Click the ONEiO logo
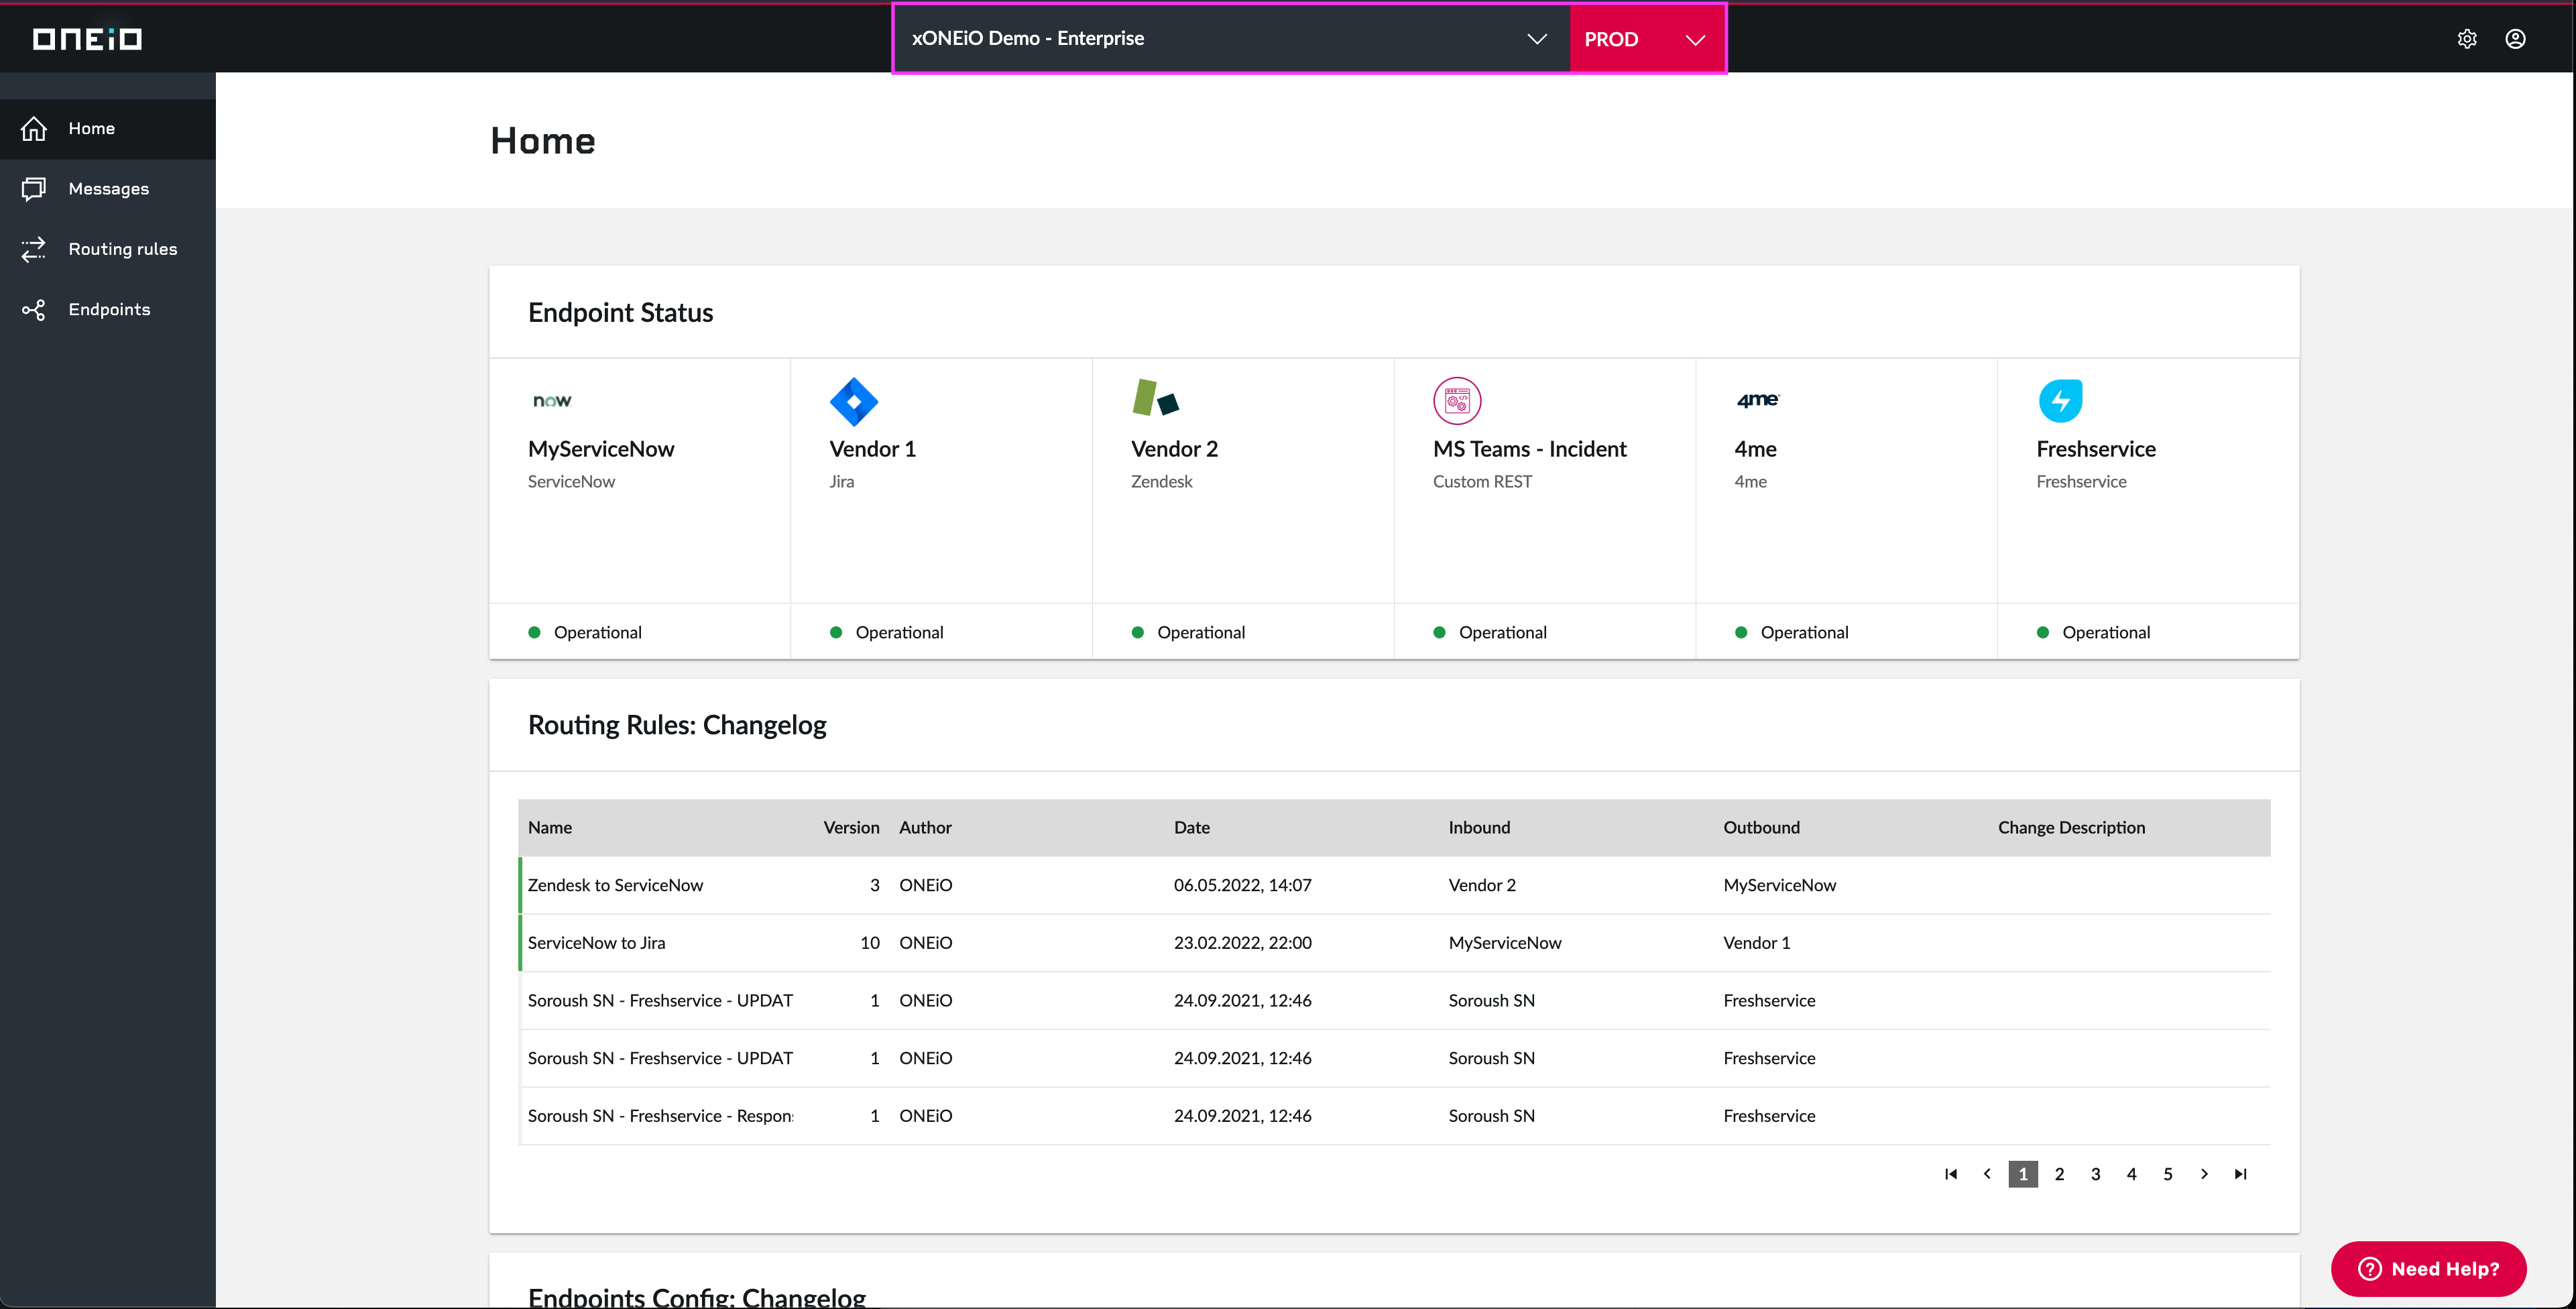This screenshot has width=2576, height=1309. [87, 38]
